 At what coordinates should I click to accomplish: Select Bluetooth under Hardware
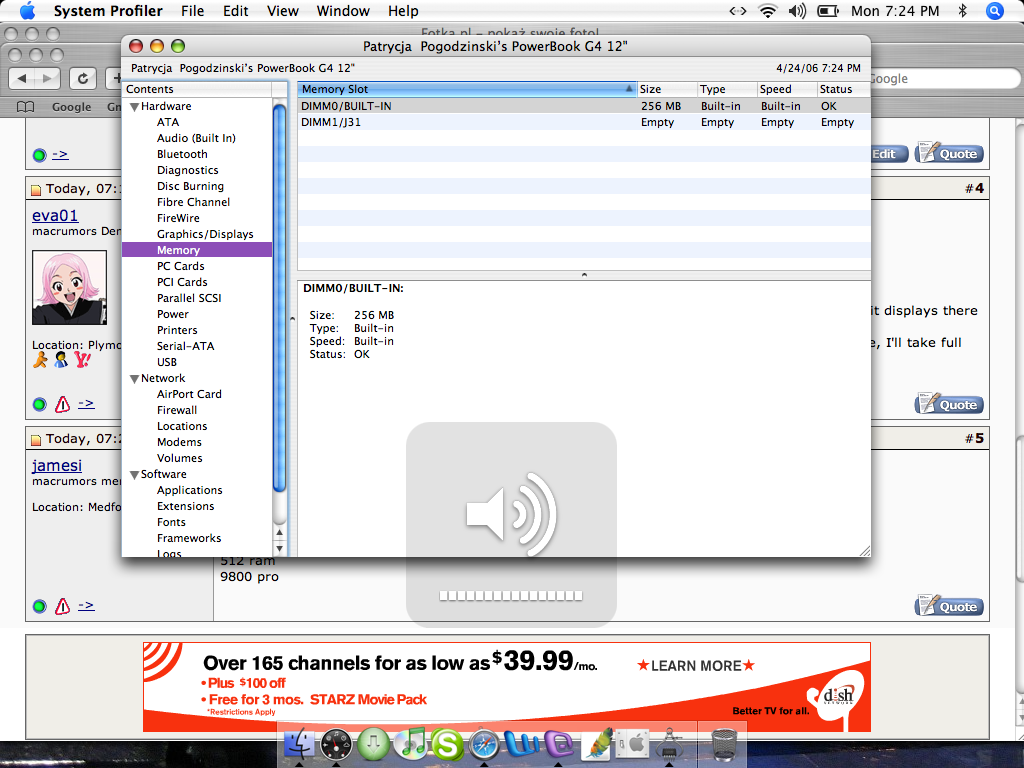182,154
